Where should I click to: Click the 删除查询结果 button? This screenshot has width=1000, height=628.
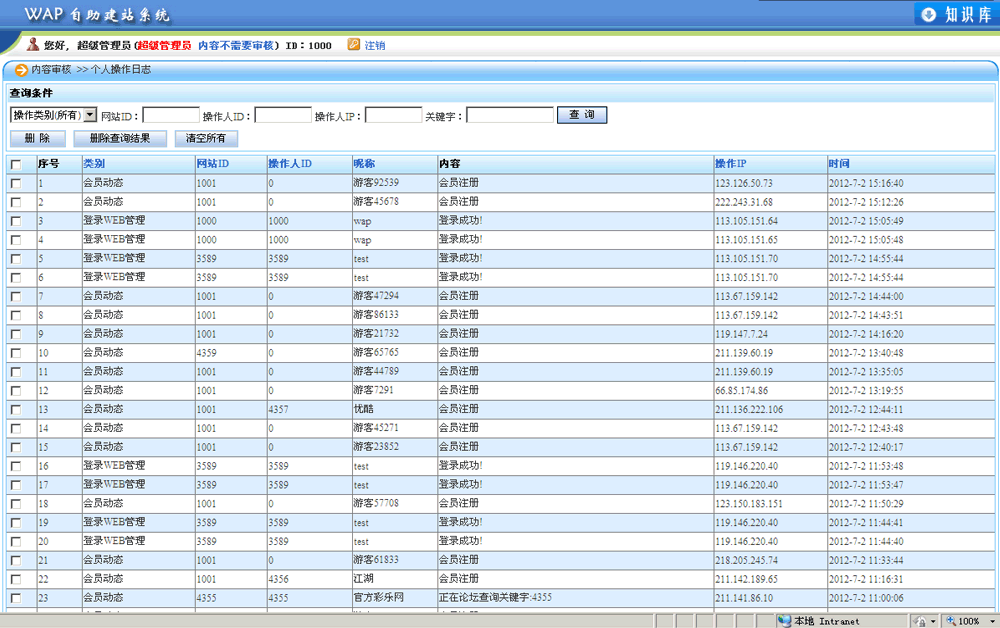120,138
